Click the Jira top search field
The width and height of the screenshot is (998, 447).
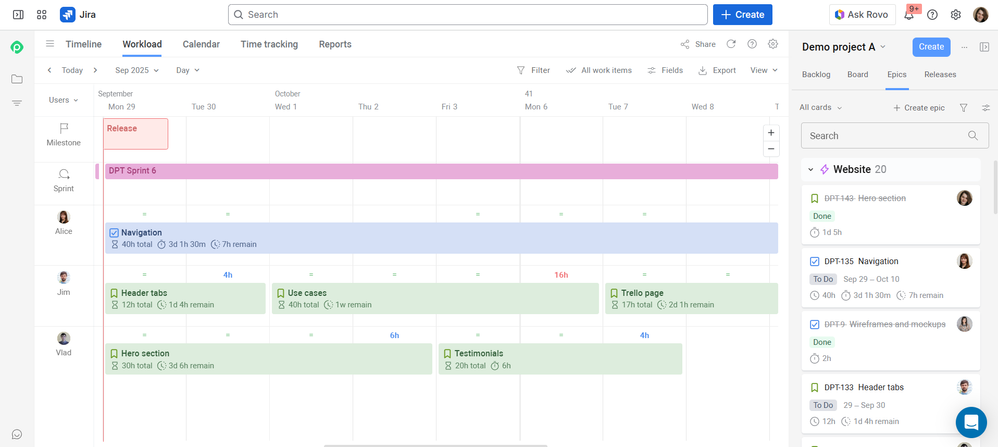(468, 15)
